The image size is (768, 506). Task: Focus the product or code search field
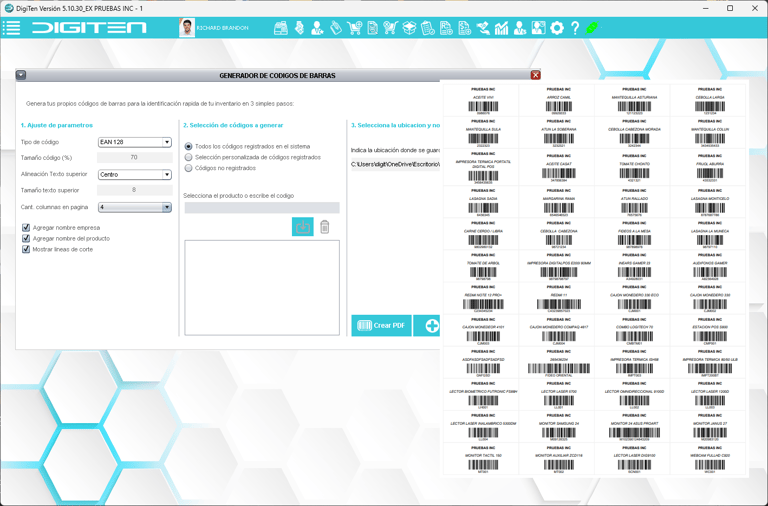coord(262,208)
